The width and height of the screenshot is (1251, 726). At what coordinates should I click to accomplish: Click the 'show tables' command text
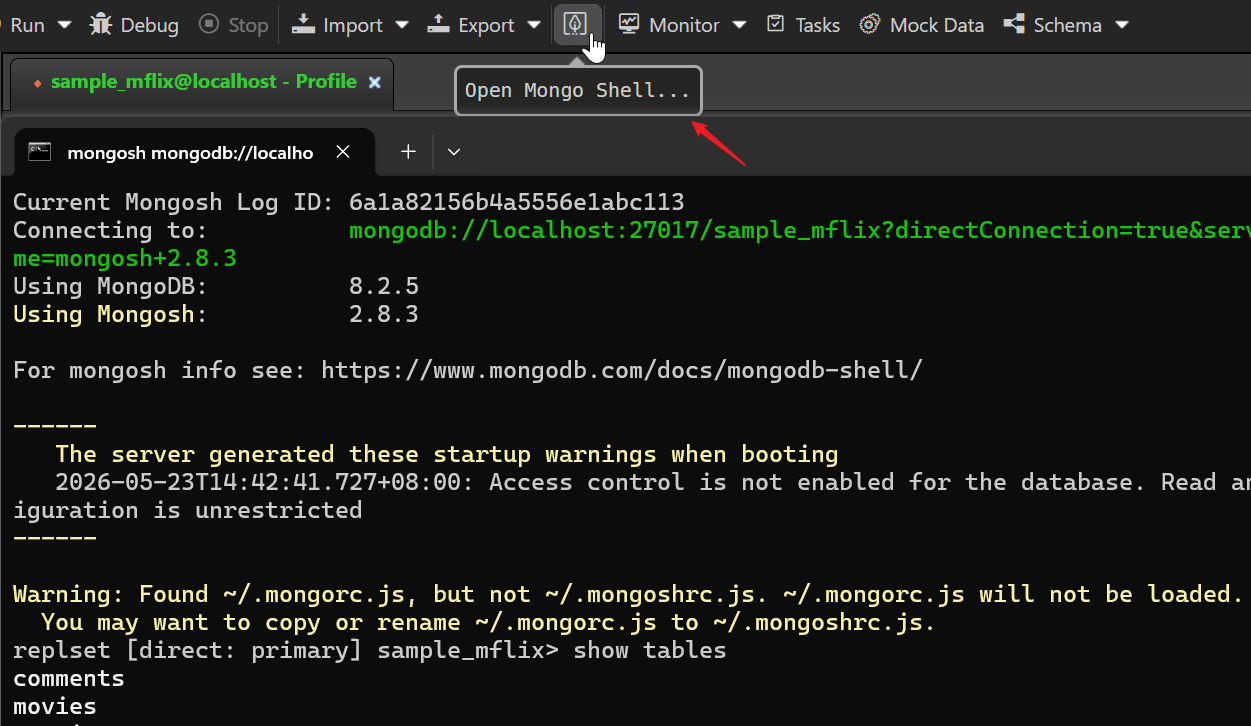650,650
